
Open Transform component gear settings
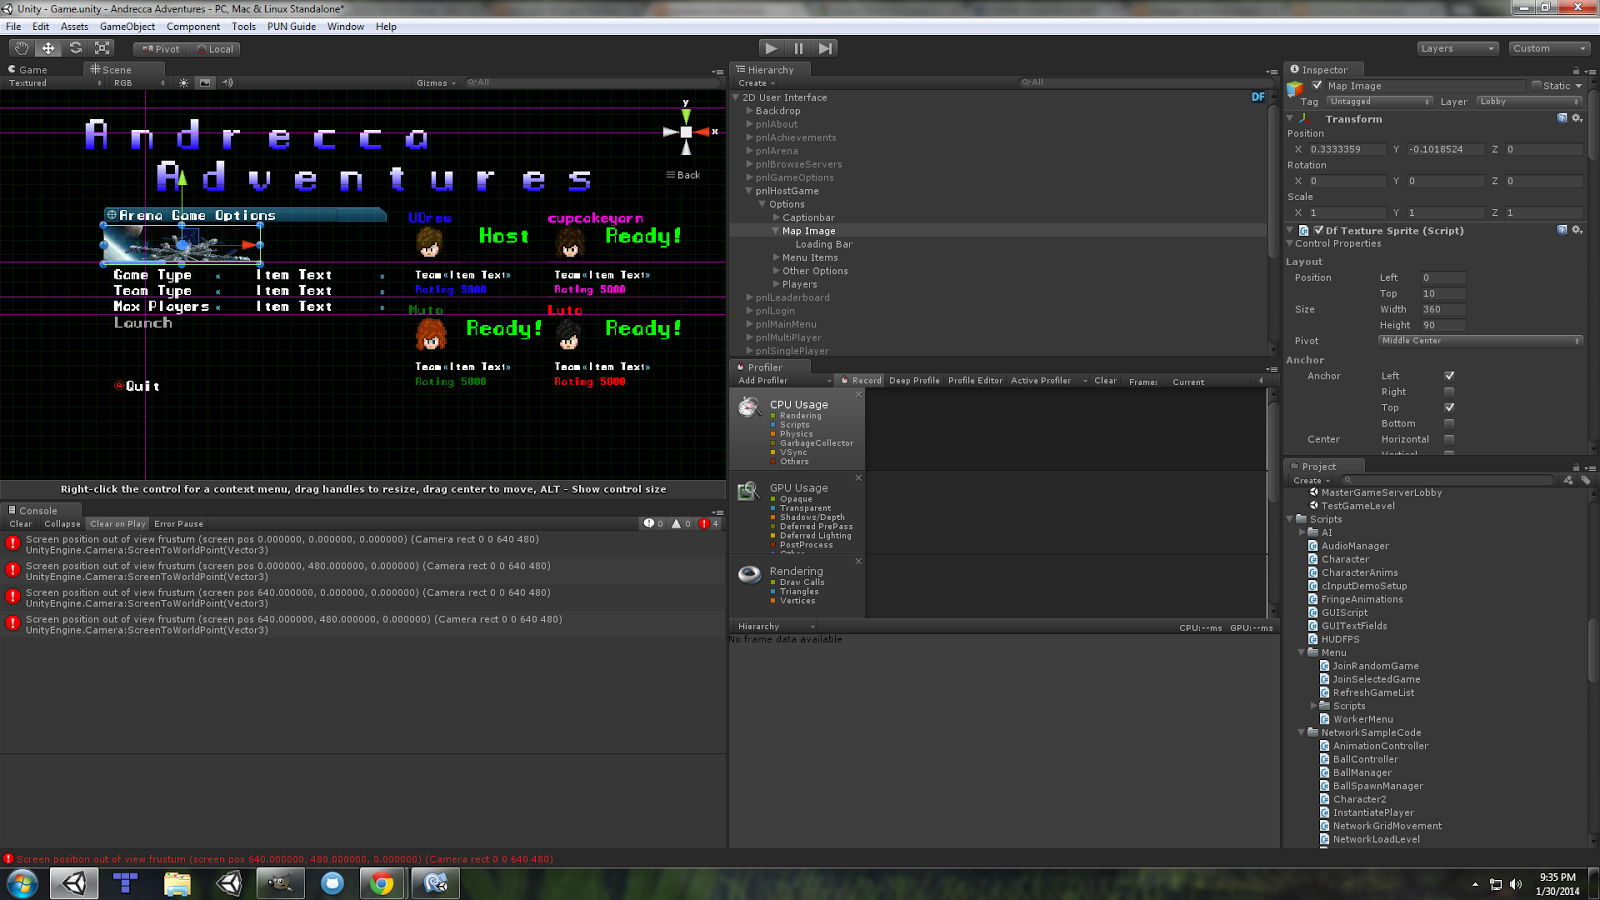click(1577, 118)
